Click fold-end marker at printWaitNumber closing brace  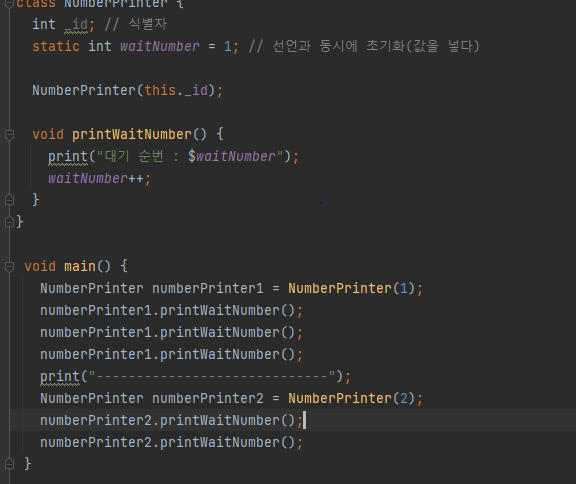[10, 200]
